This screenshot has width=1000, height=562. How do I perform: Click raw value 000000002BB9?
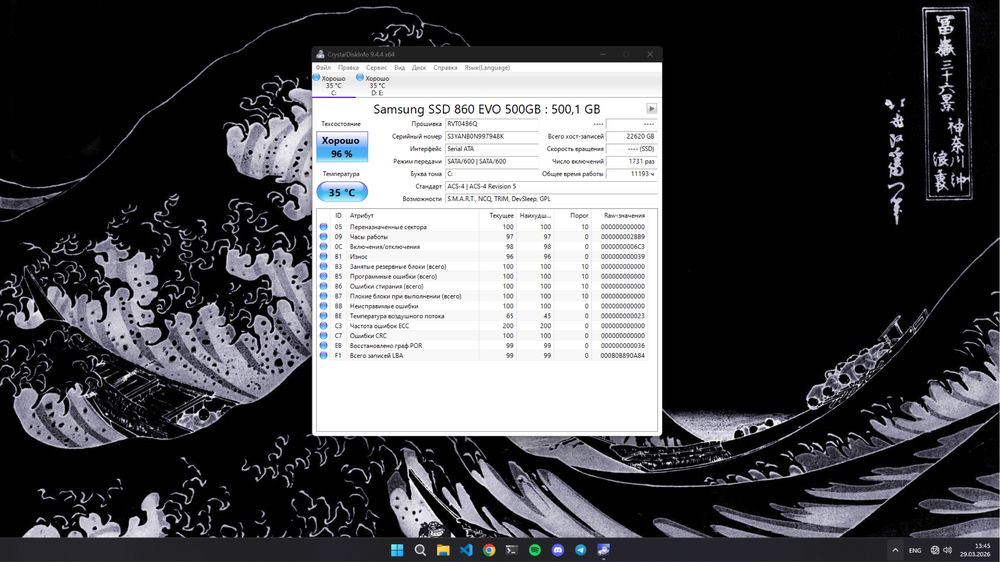(x=622, y=237)
